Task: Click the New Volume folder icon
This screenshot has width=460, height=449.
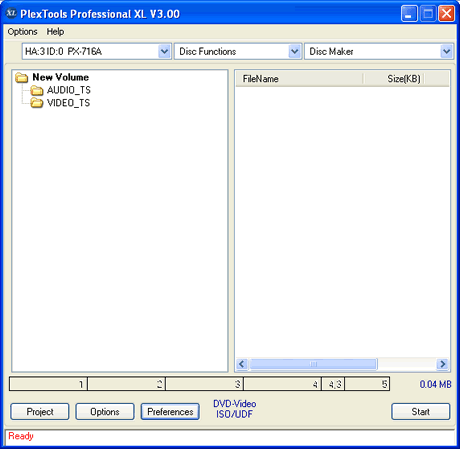Action: 22,78
